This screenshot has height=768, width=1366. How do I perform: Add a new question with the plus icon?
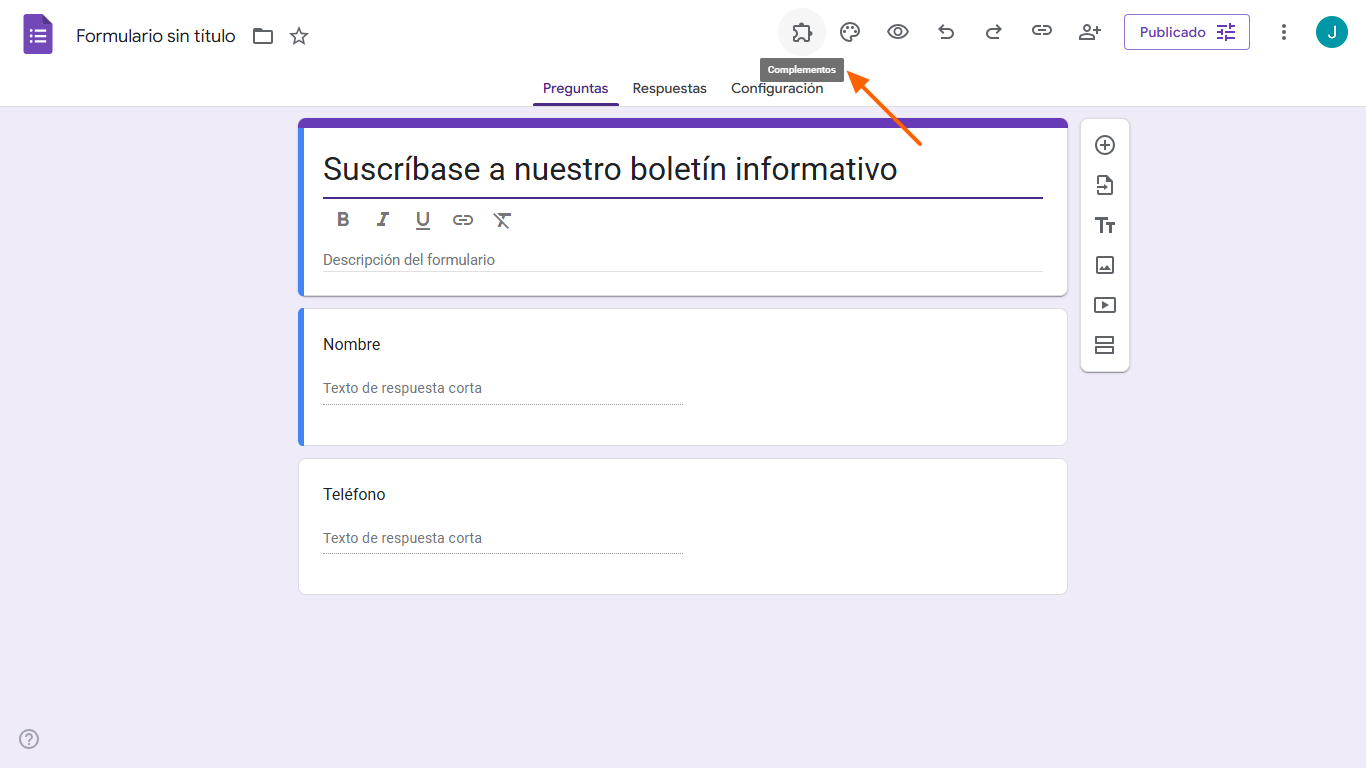[x=1104, y=145]
